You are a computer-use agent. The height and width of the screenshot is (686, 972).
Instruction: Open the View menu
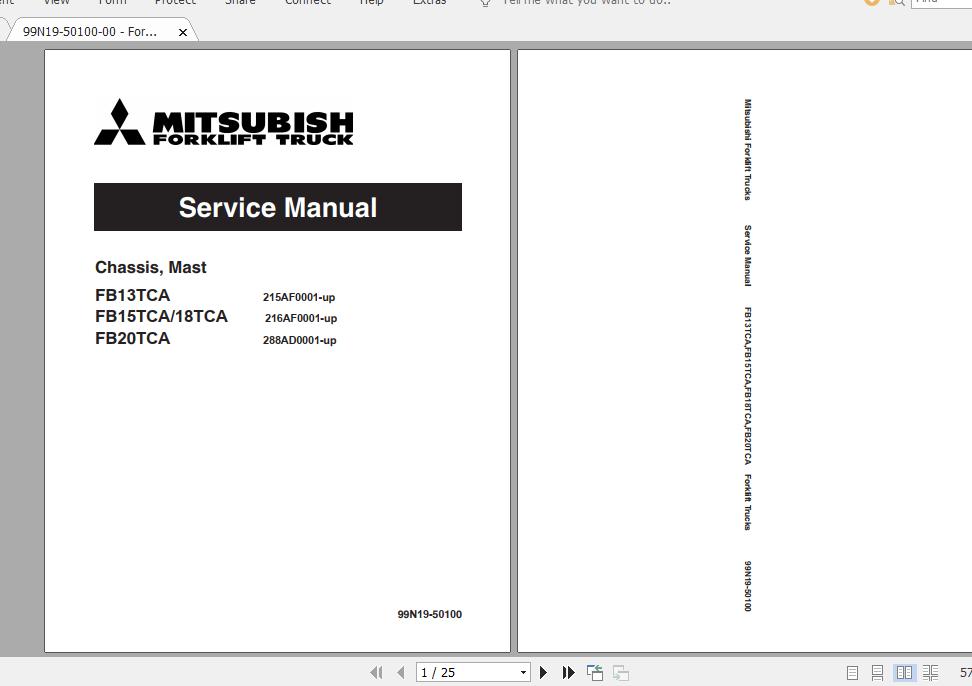55,3
